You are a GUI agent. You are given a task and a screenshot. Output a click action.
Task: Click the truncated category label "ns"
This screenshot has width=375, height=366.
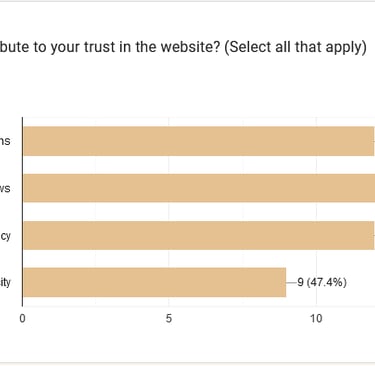(5, 141)
